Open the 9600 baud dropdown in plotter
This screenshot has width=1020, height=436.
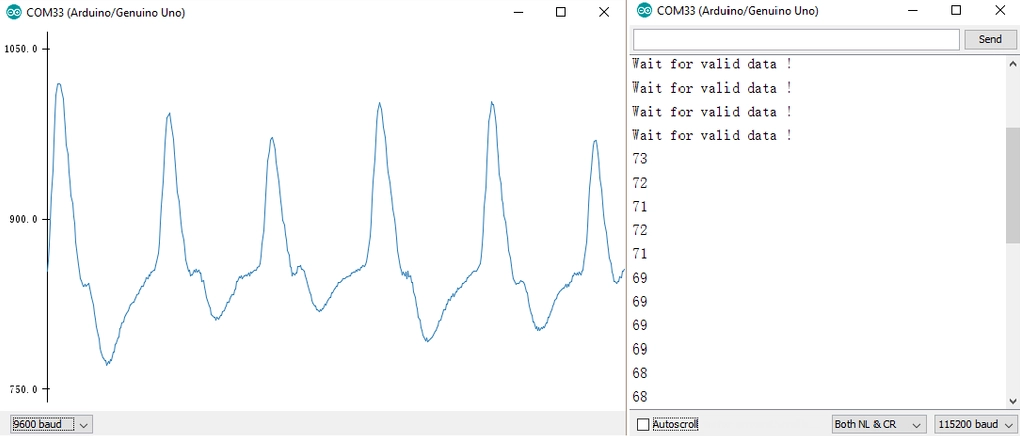click(51, 424)
